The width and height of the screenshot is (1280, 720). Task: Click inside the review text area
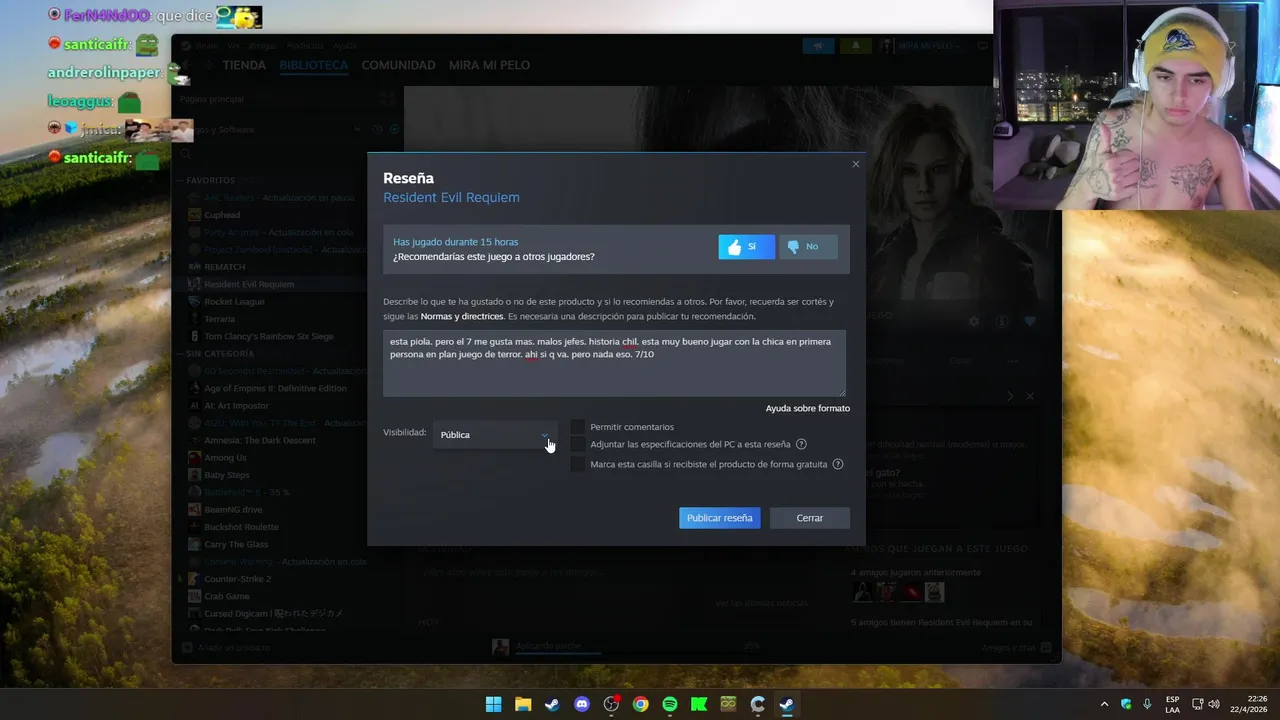pyautogui.click(x=614, y=363)
